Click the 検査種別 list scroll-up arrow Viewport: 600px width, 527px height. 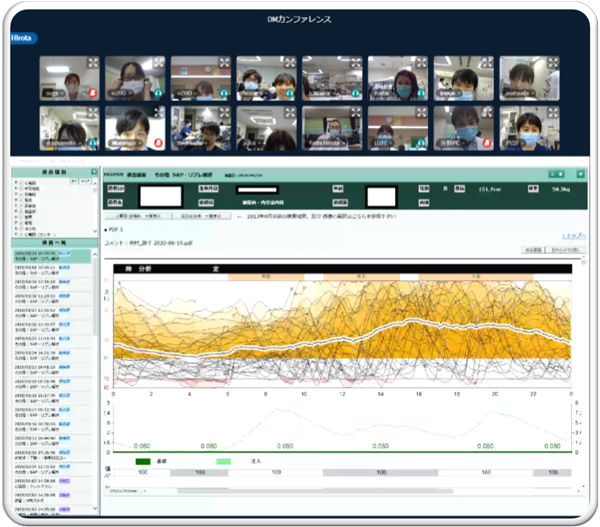click(95, 183)
